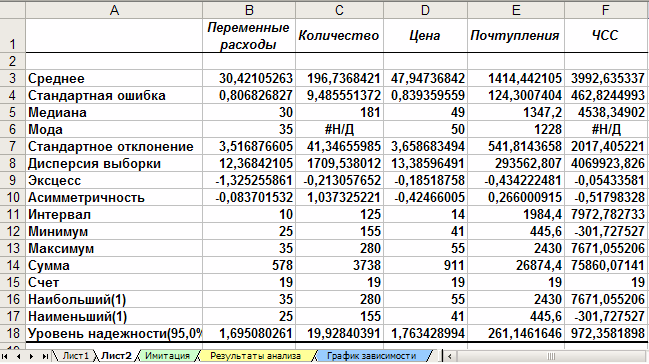This screenshot has width=649, height=364.
Task: Select the 'Минимум' label cell
Action: coord(114,231)
